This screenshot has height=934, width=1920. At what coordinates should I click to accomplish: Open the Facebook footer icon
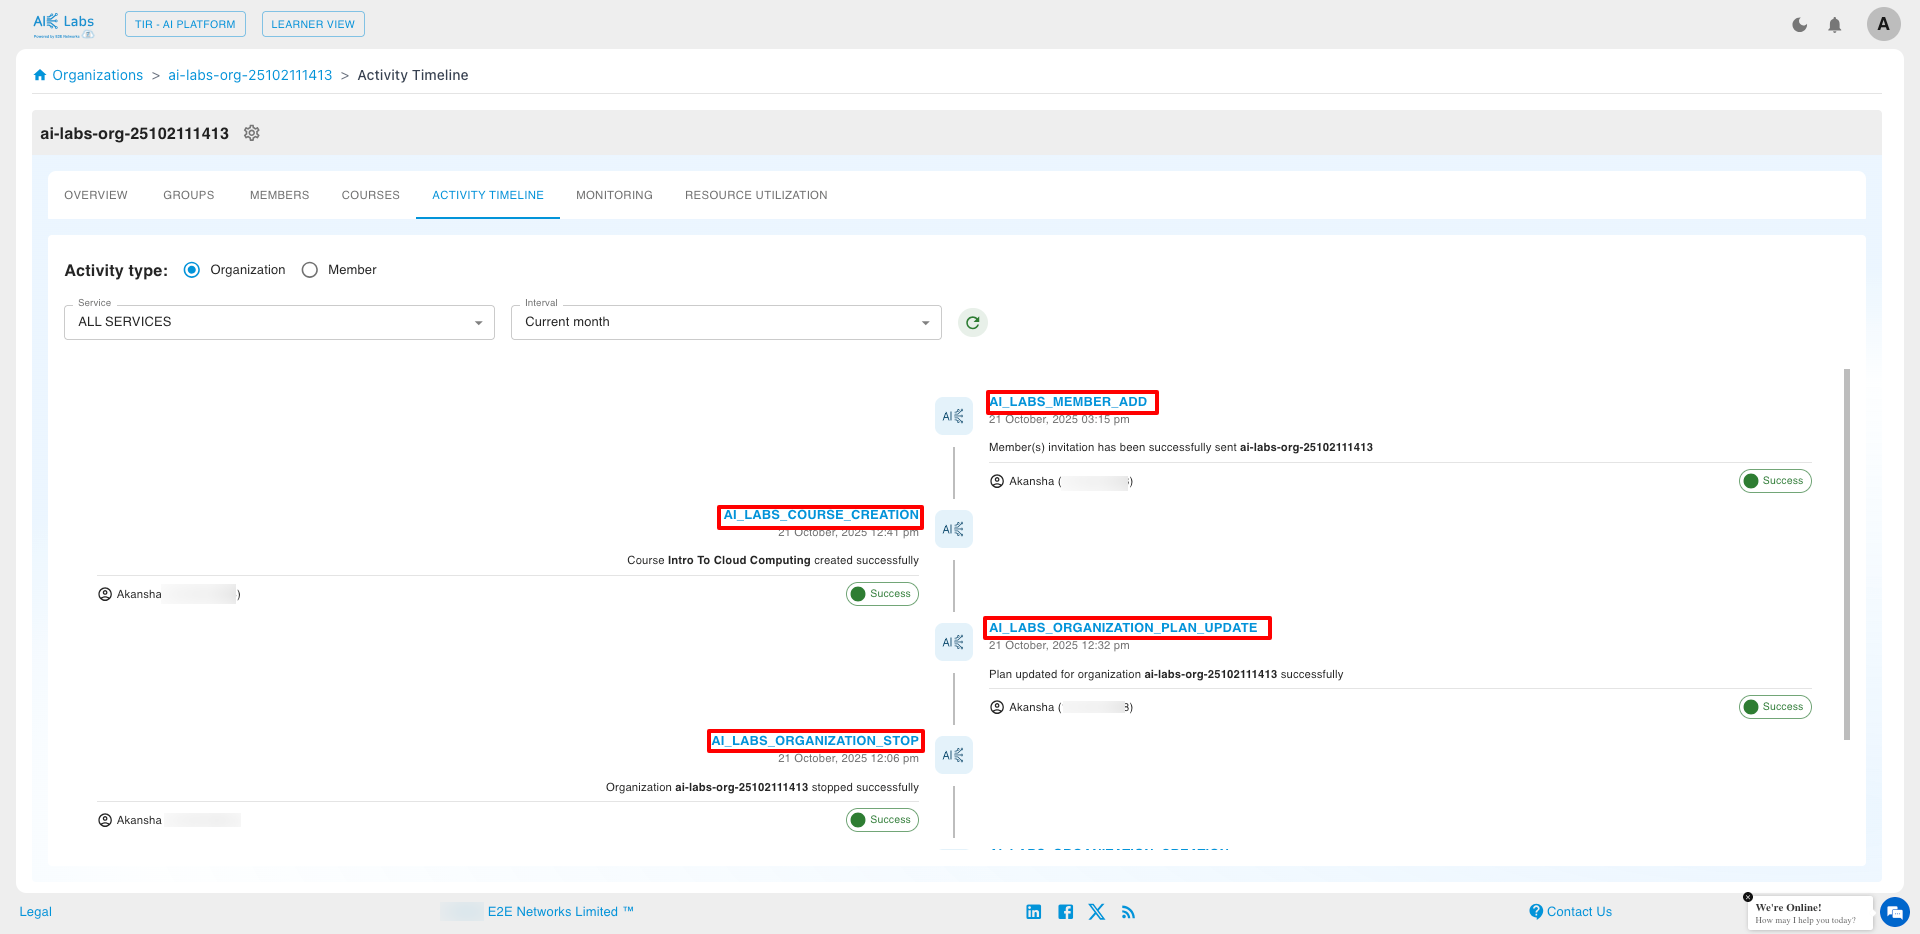[x=1066, y=912]
